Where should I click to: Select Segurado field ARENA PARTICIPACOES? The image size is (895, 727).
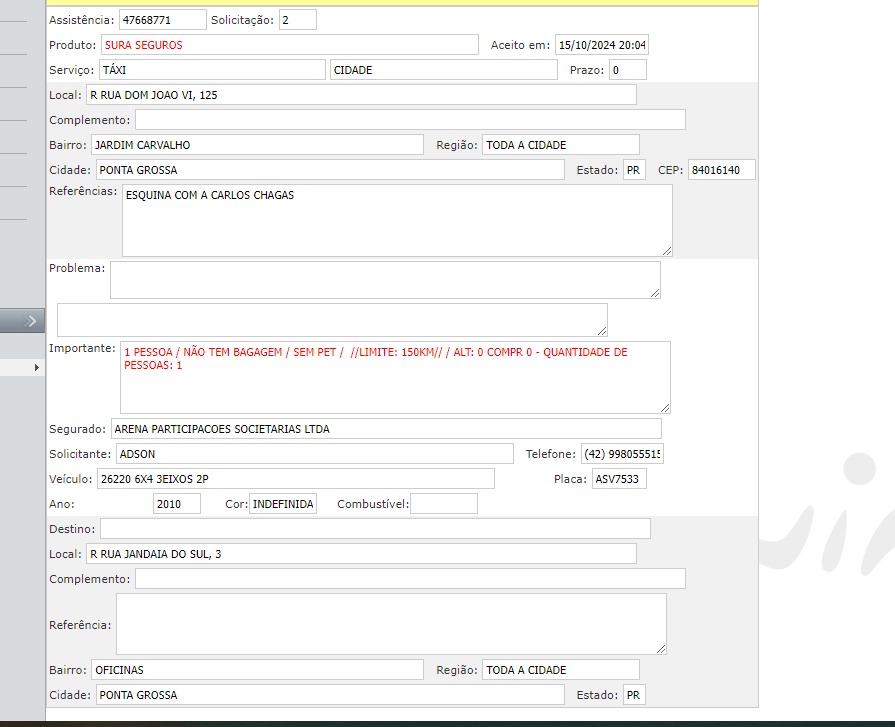point(386,429)
